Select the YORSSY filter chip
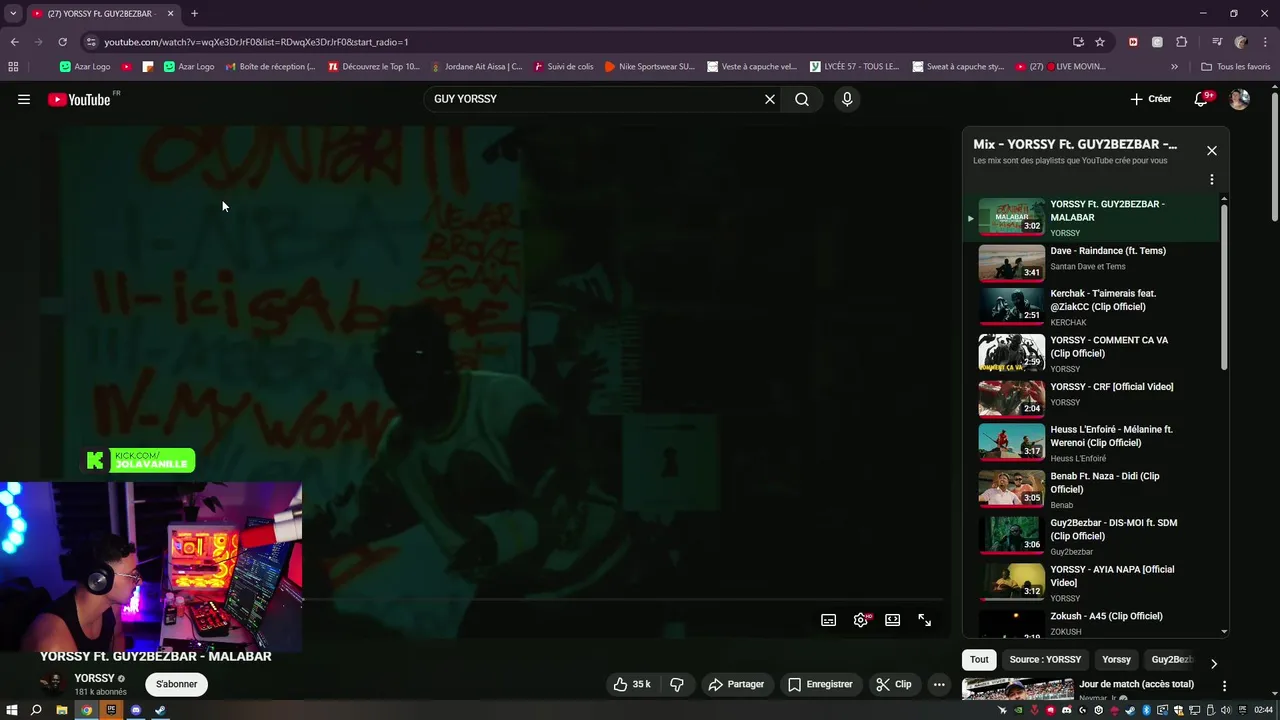1280x720 pixels. (1116, 660)
